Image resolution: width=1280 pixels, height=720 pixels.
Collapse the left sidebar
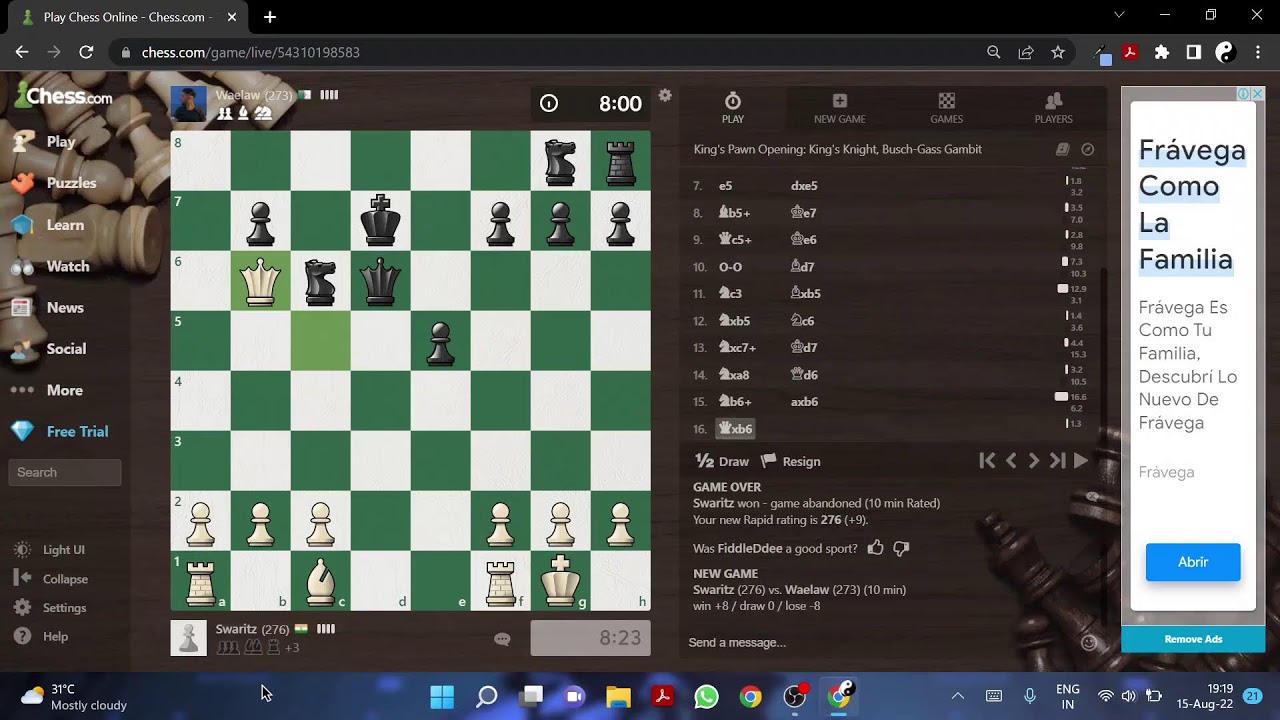[x=51, y=579]
